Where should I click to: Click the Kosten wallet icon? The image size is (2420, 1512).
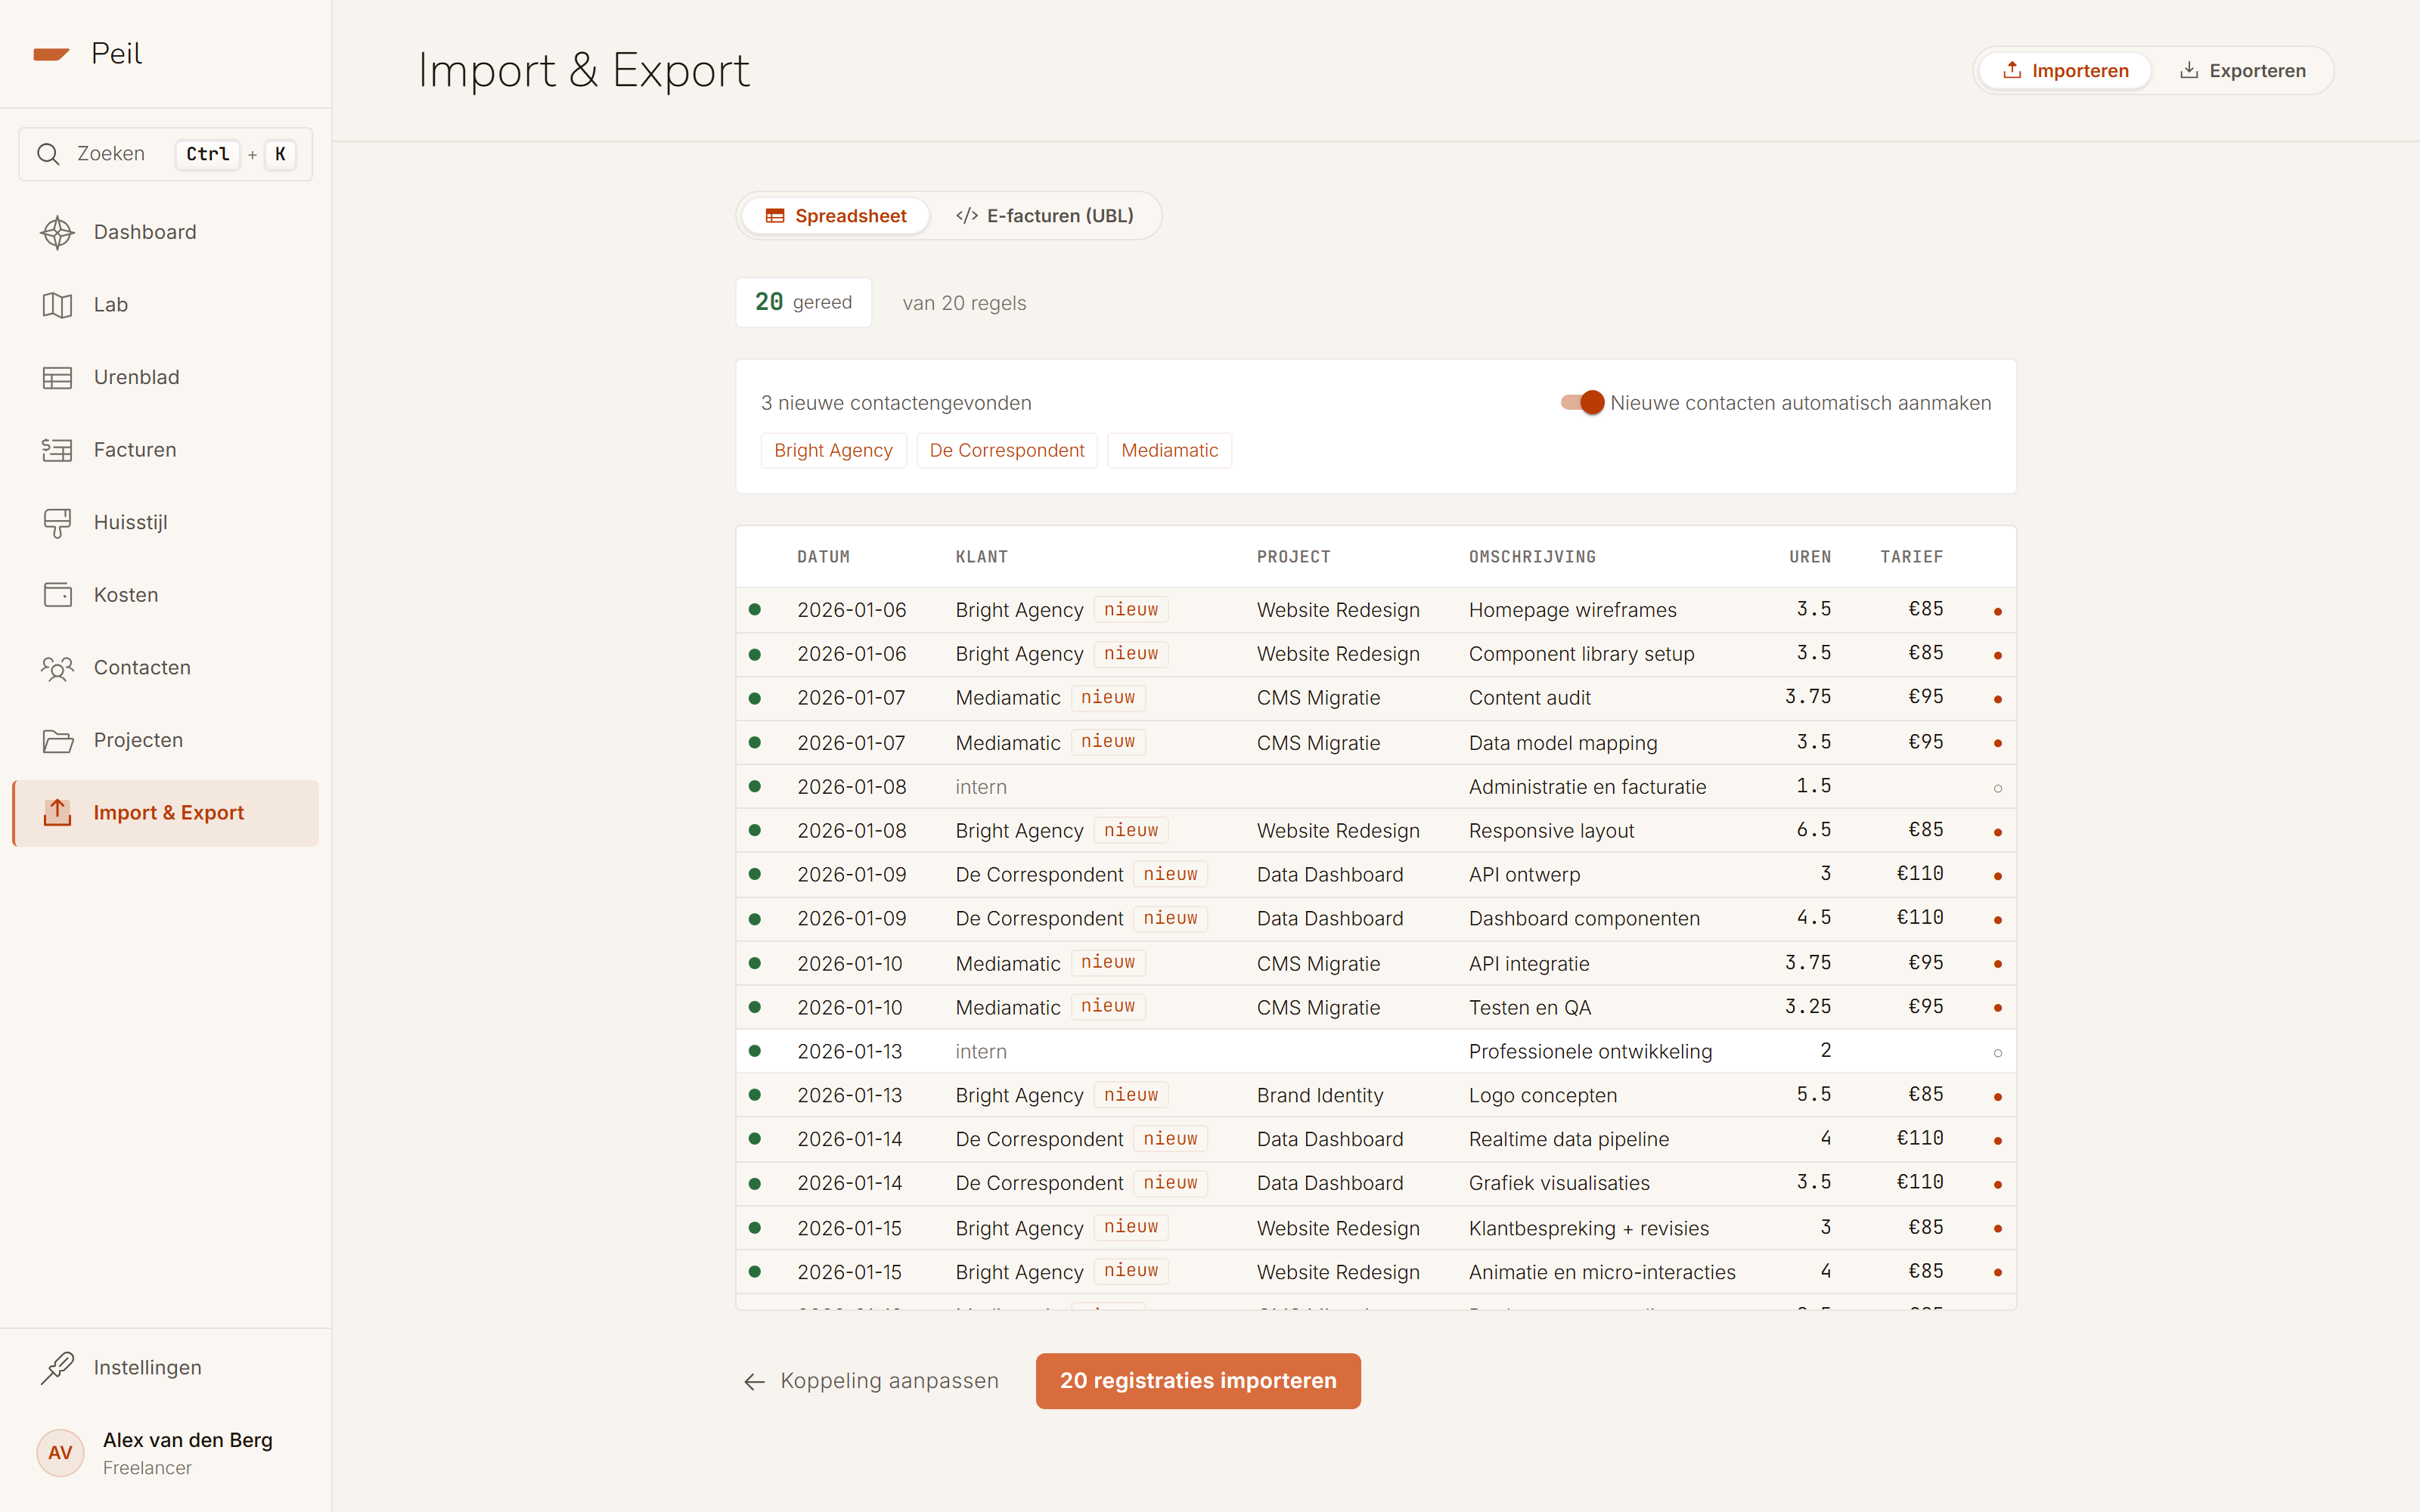pyautogui.click(x=57, y=595)
